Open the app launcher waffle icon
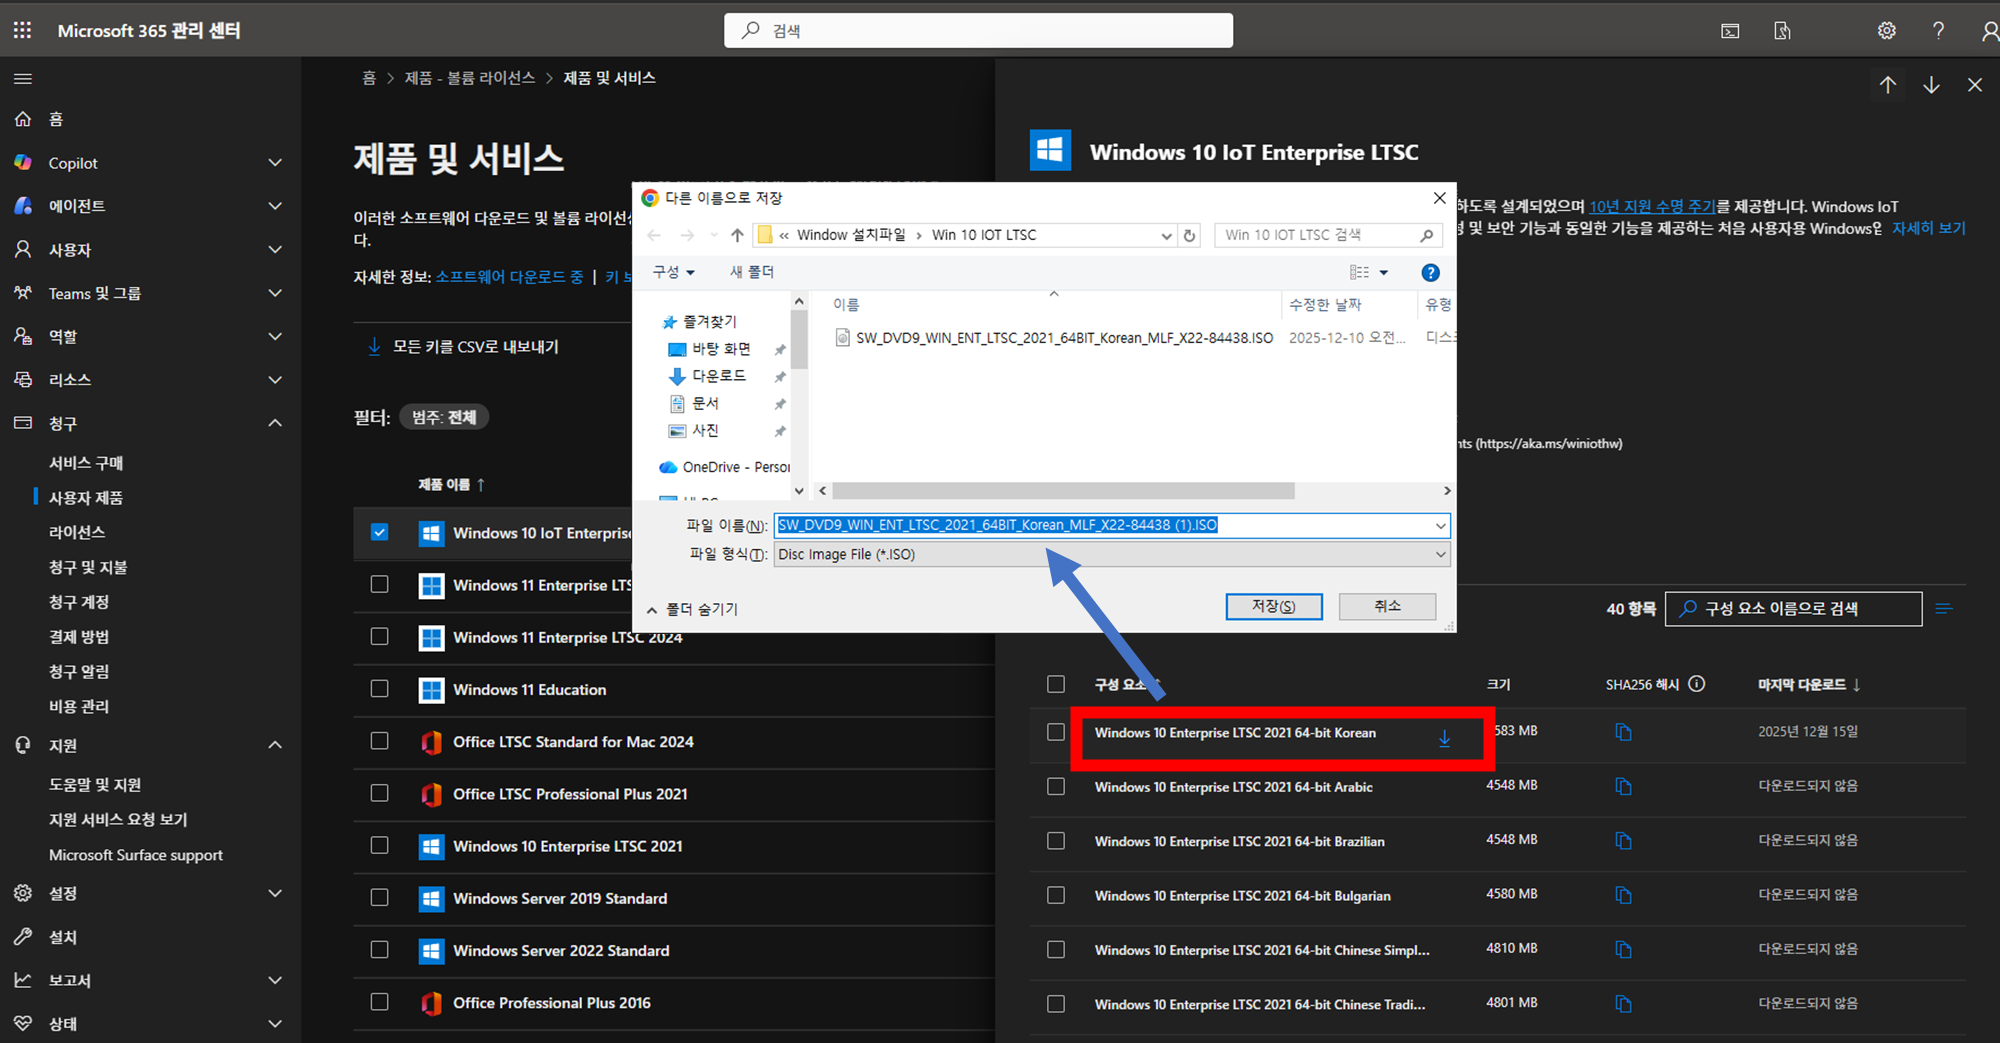This screenshot has height=1043, width=2000. [22, 30]
